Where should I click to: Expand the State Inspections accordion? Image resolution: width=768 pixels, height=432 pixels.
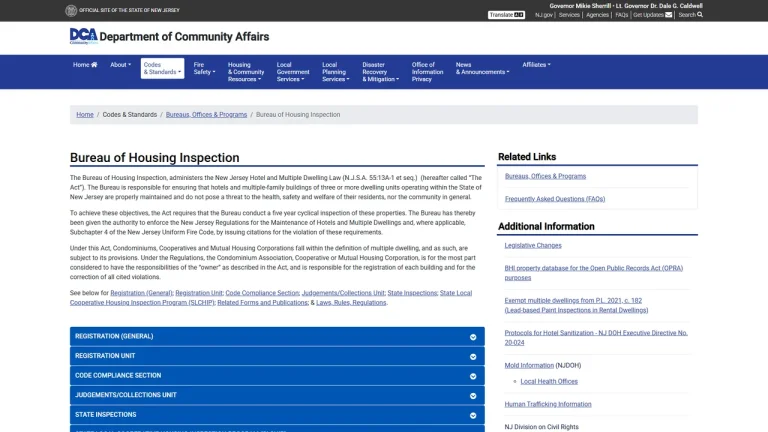point(277,415)
